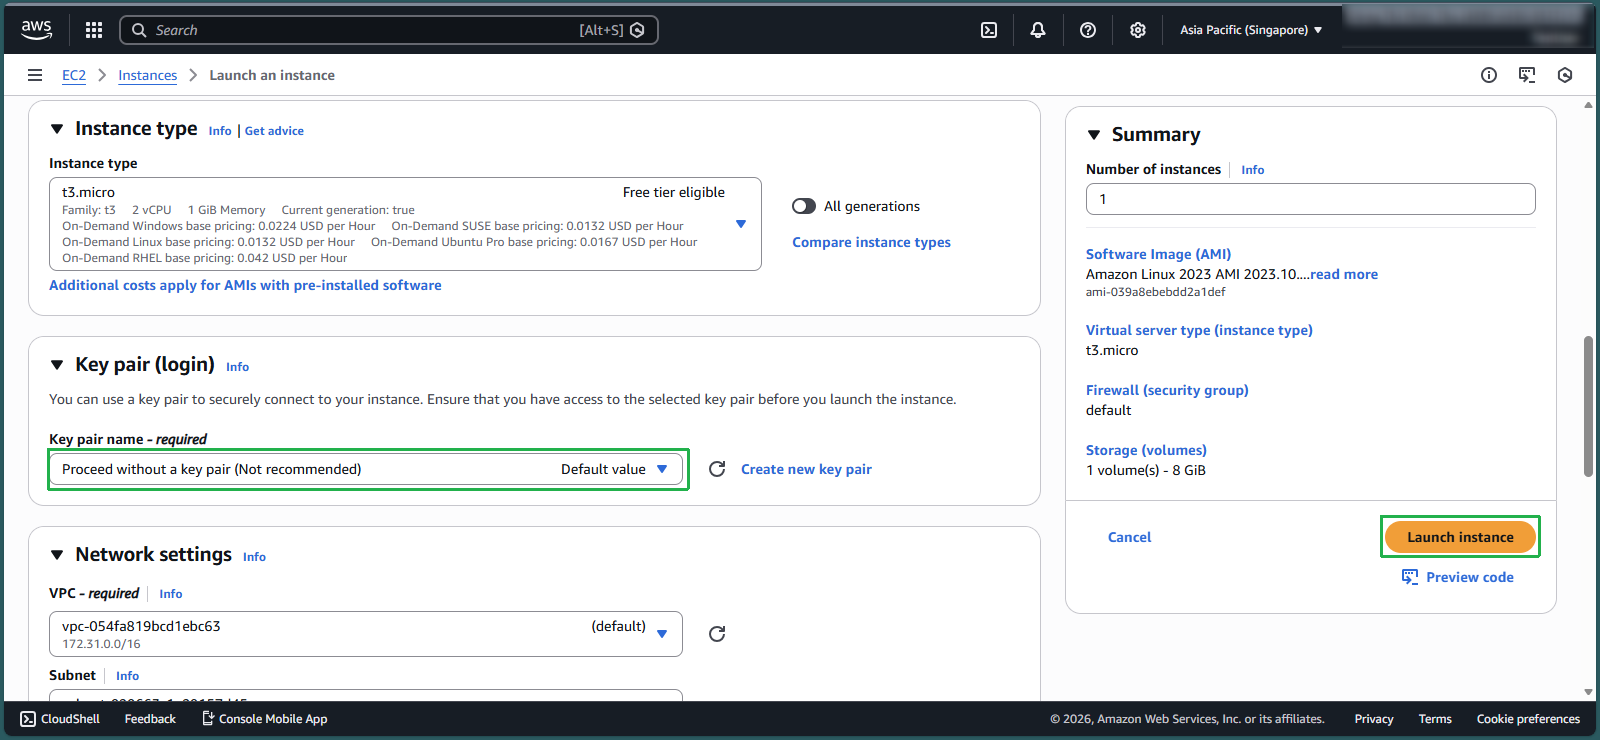Click the Software Image (AMI) summary link
The image size is (1600, 740).
[1158, 254]
